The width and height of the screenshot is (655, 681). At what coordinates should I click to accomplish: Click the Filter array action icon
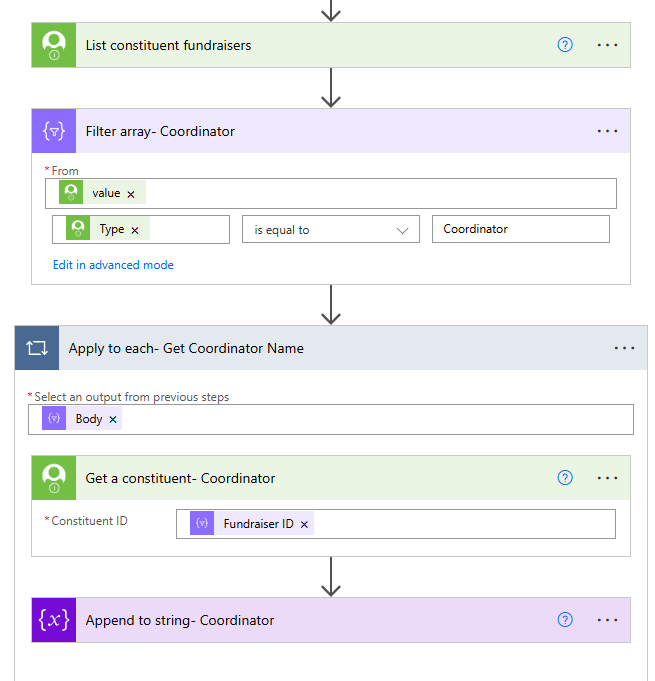coord(54,131)
